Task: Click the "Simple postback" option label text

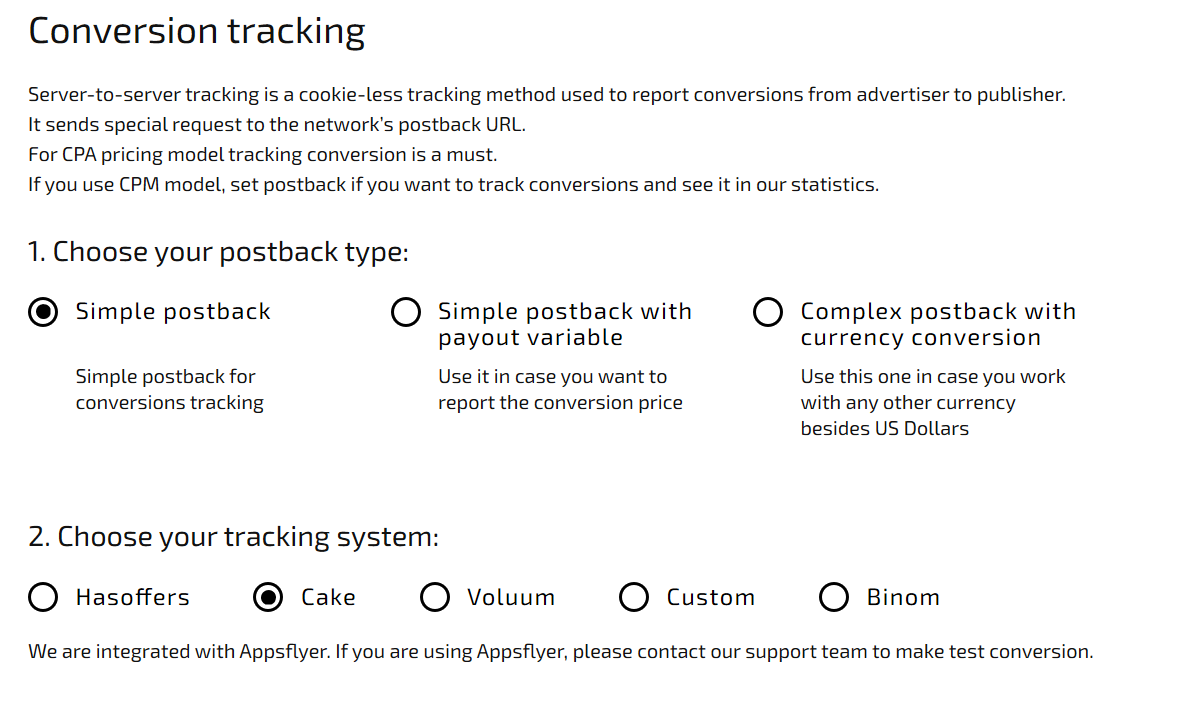Action: [173, 312]
